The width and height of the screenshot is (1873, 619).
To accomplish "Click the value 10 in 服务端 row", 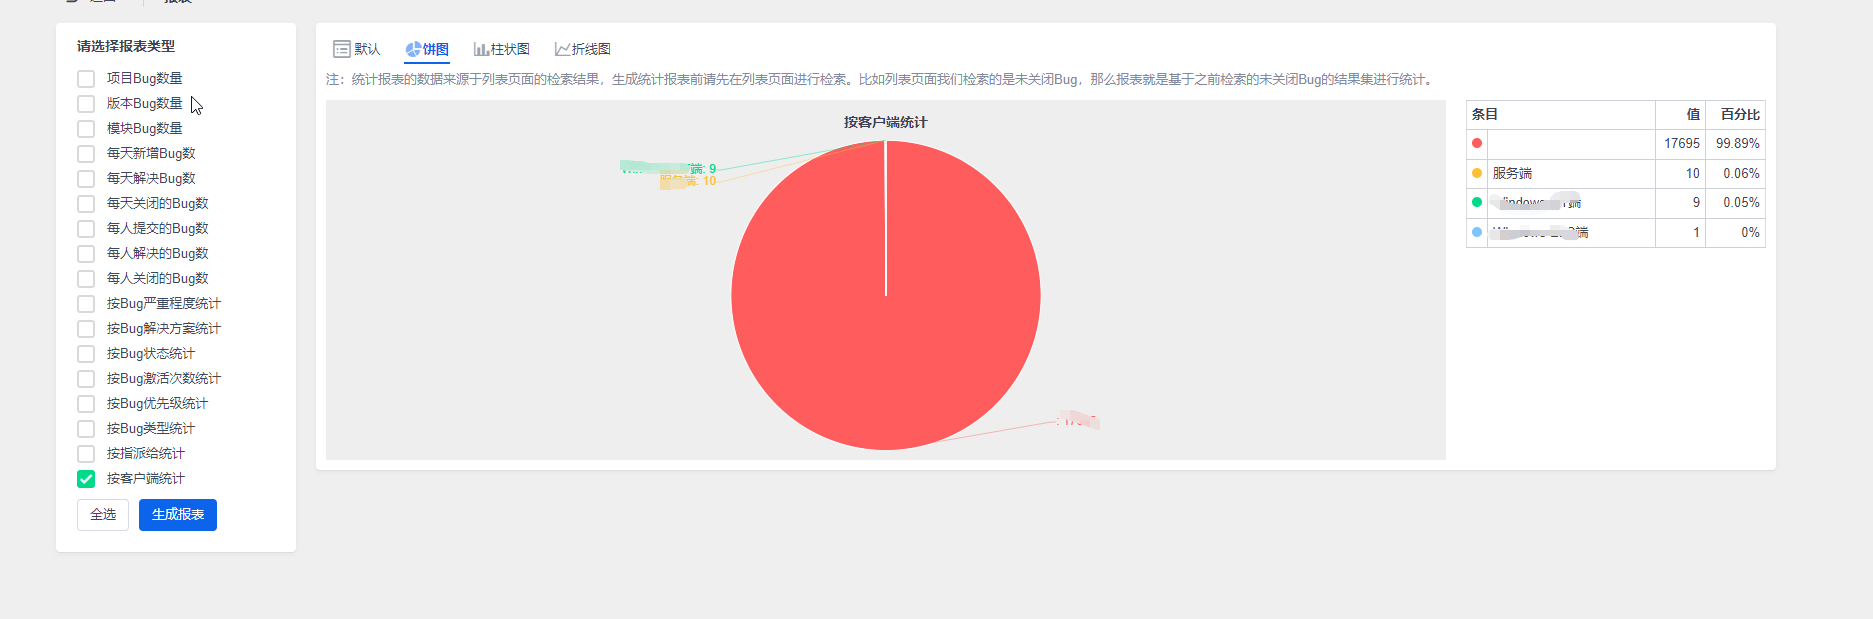I will (x=1693, y=173).
